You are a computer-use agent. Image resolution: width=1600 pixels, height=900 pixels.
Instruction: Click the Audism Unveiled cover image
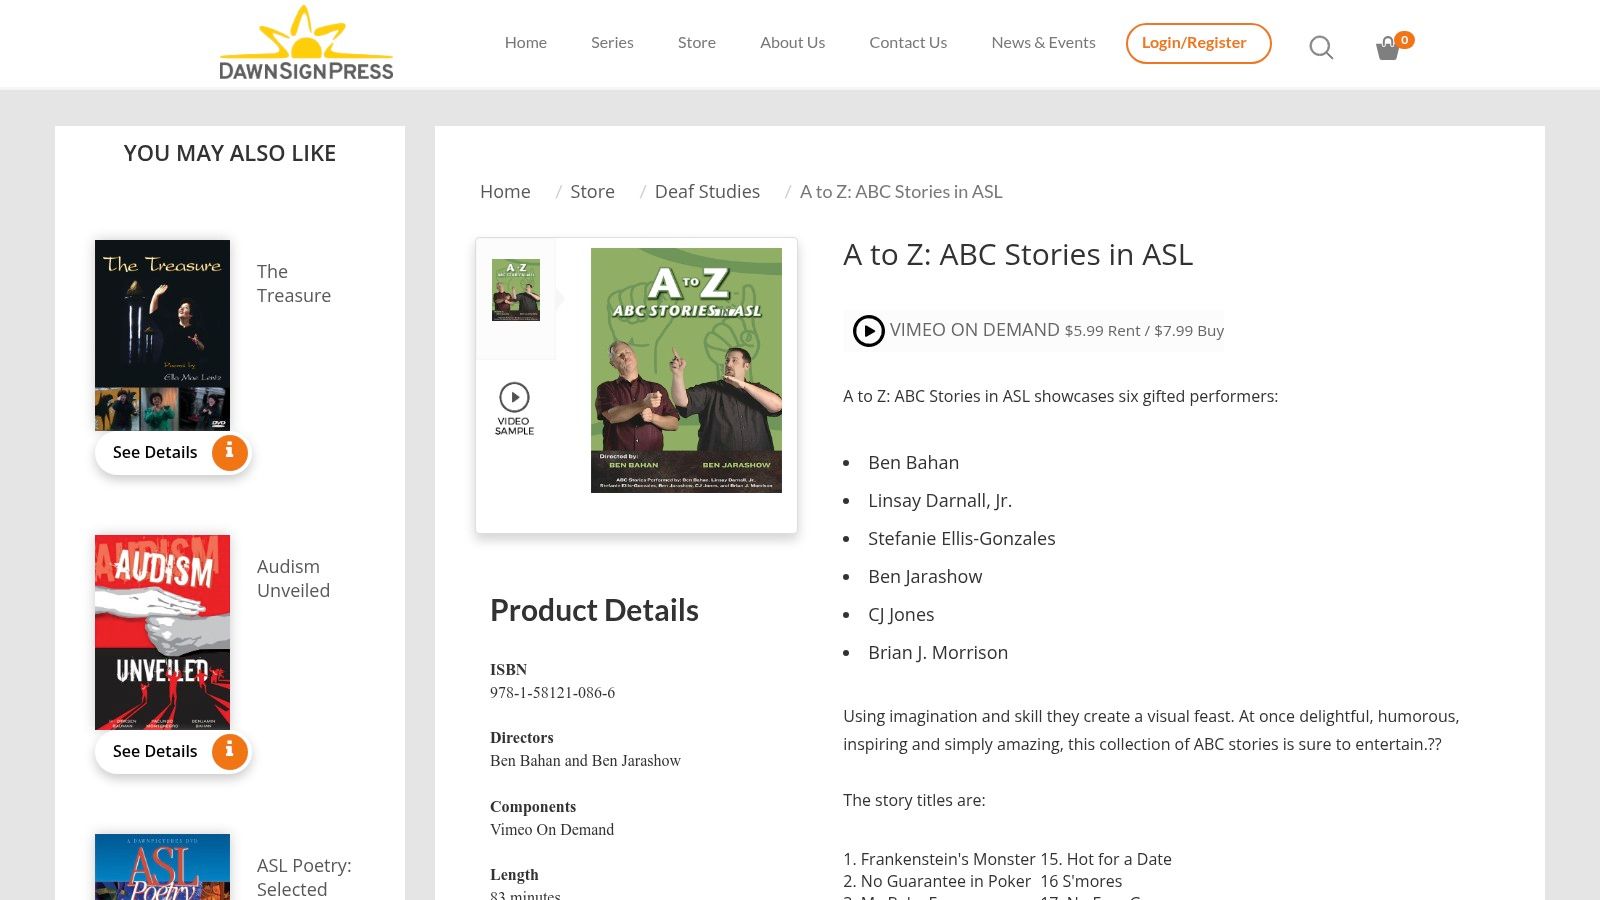coord(162,632)
